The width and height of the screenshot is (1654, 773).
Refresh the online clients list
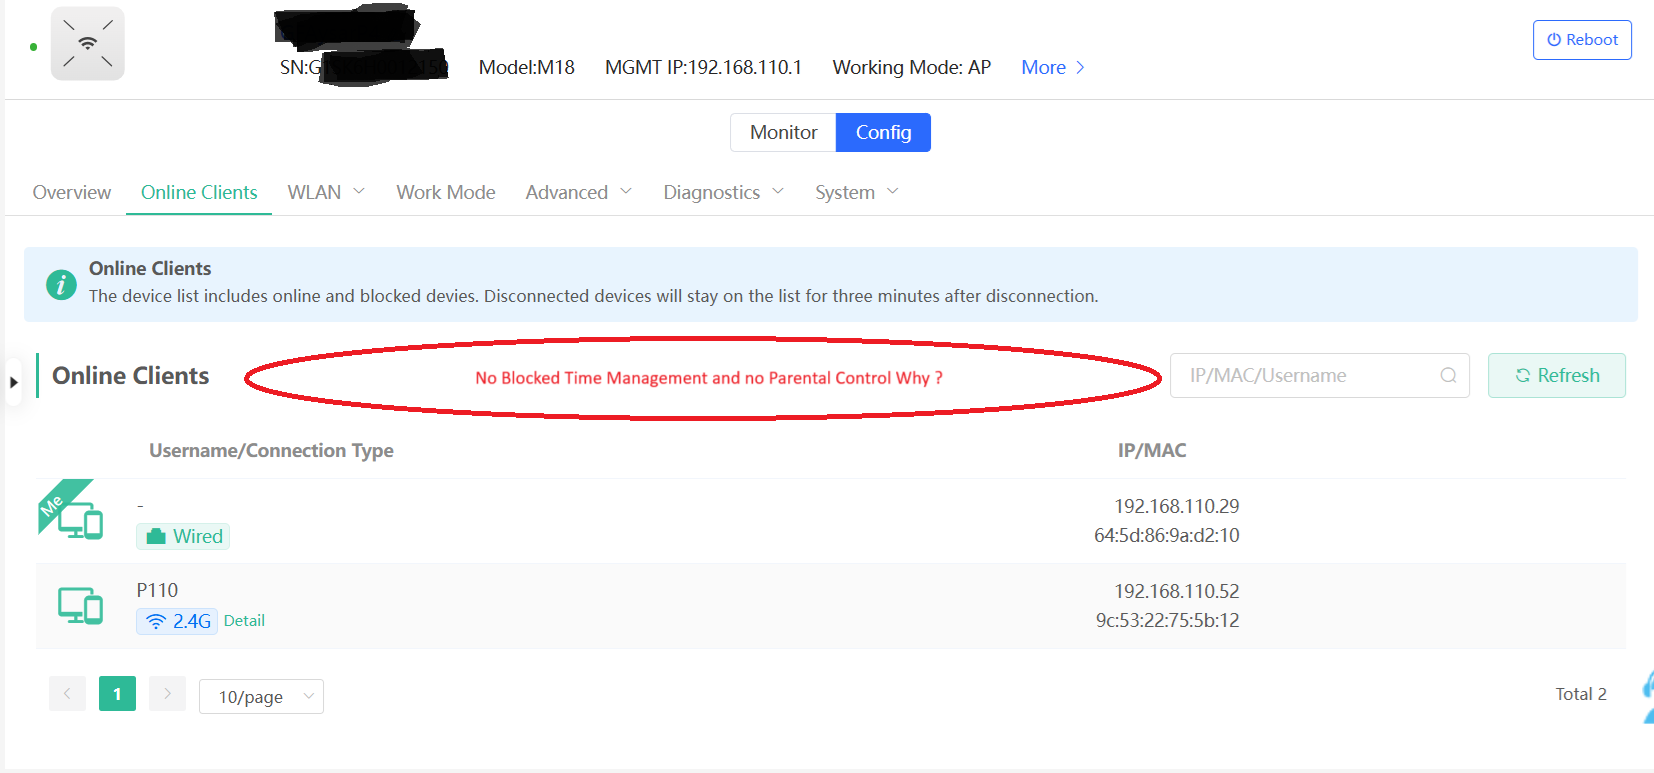(x=1556, y=376)
